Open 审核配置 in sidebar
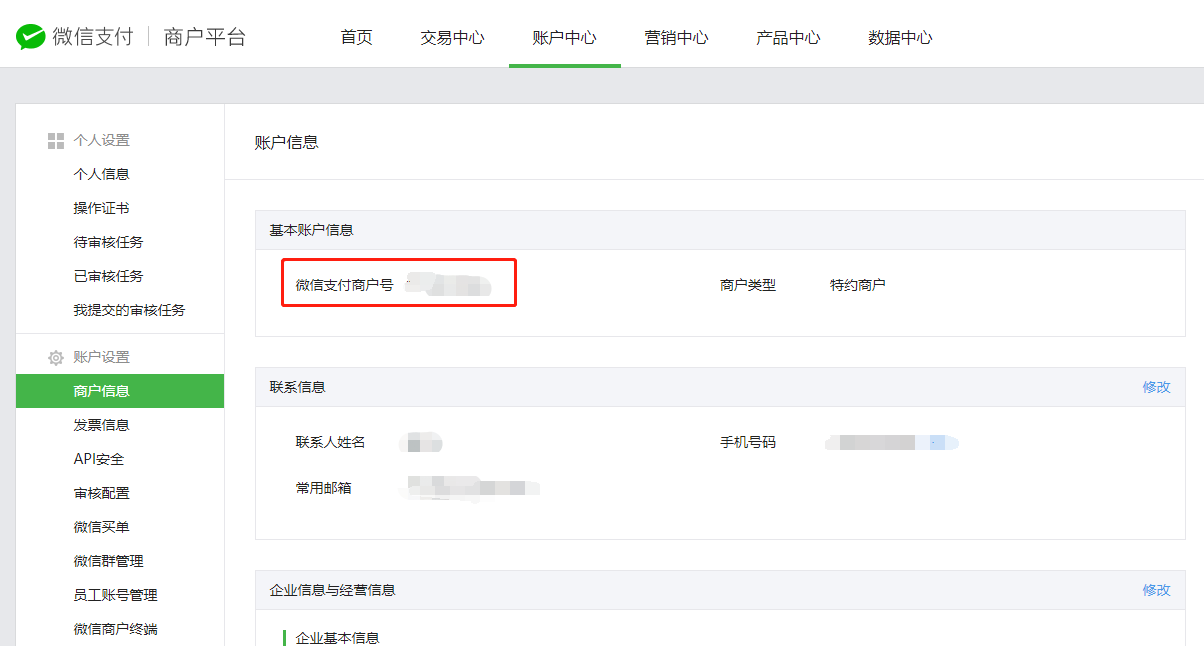 [101, 493]
